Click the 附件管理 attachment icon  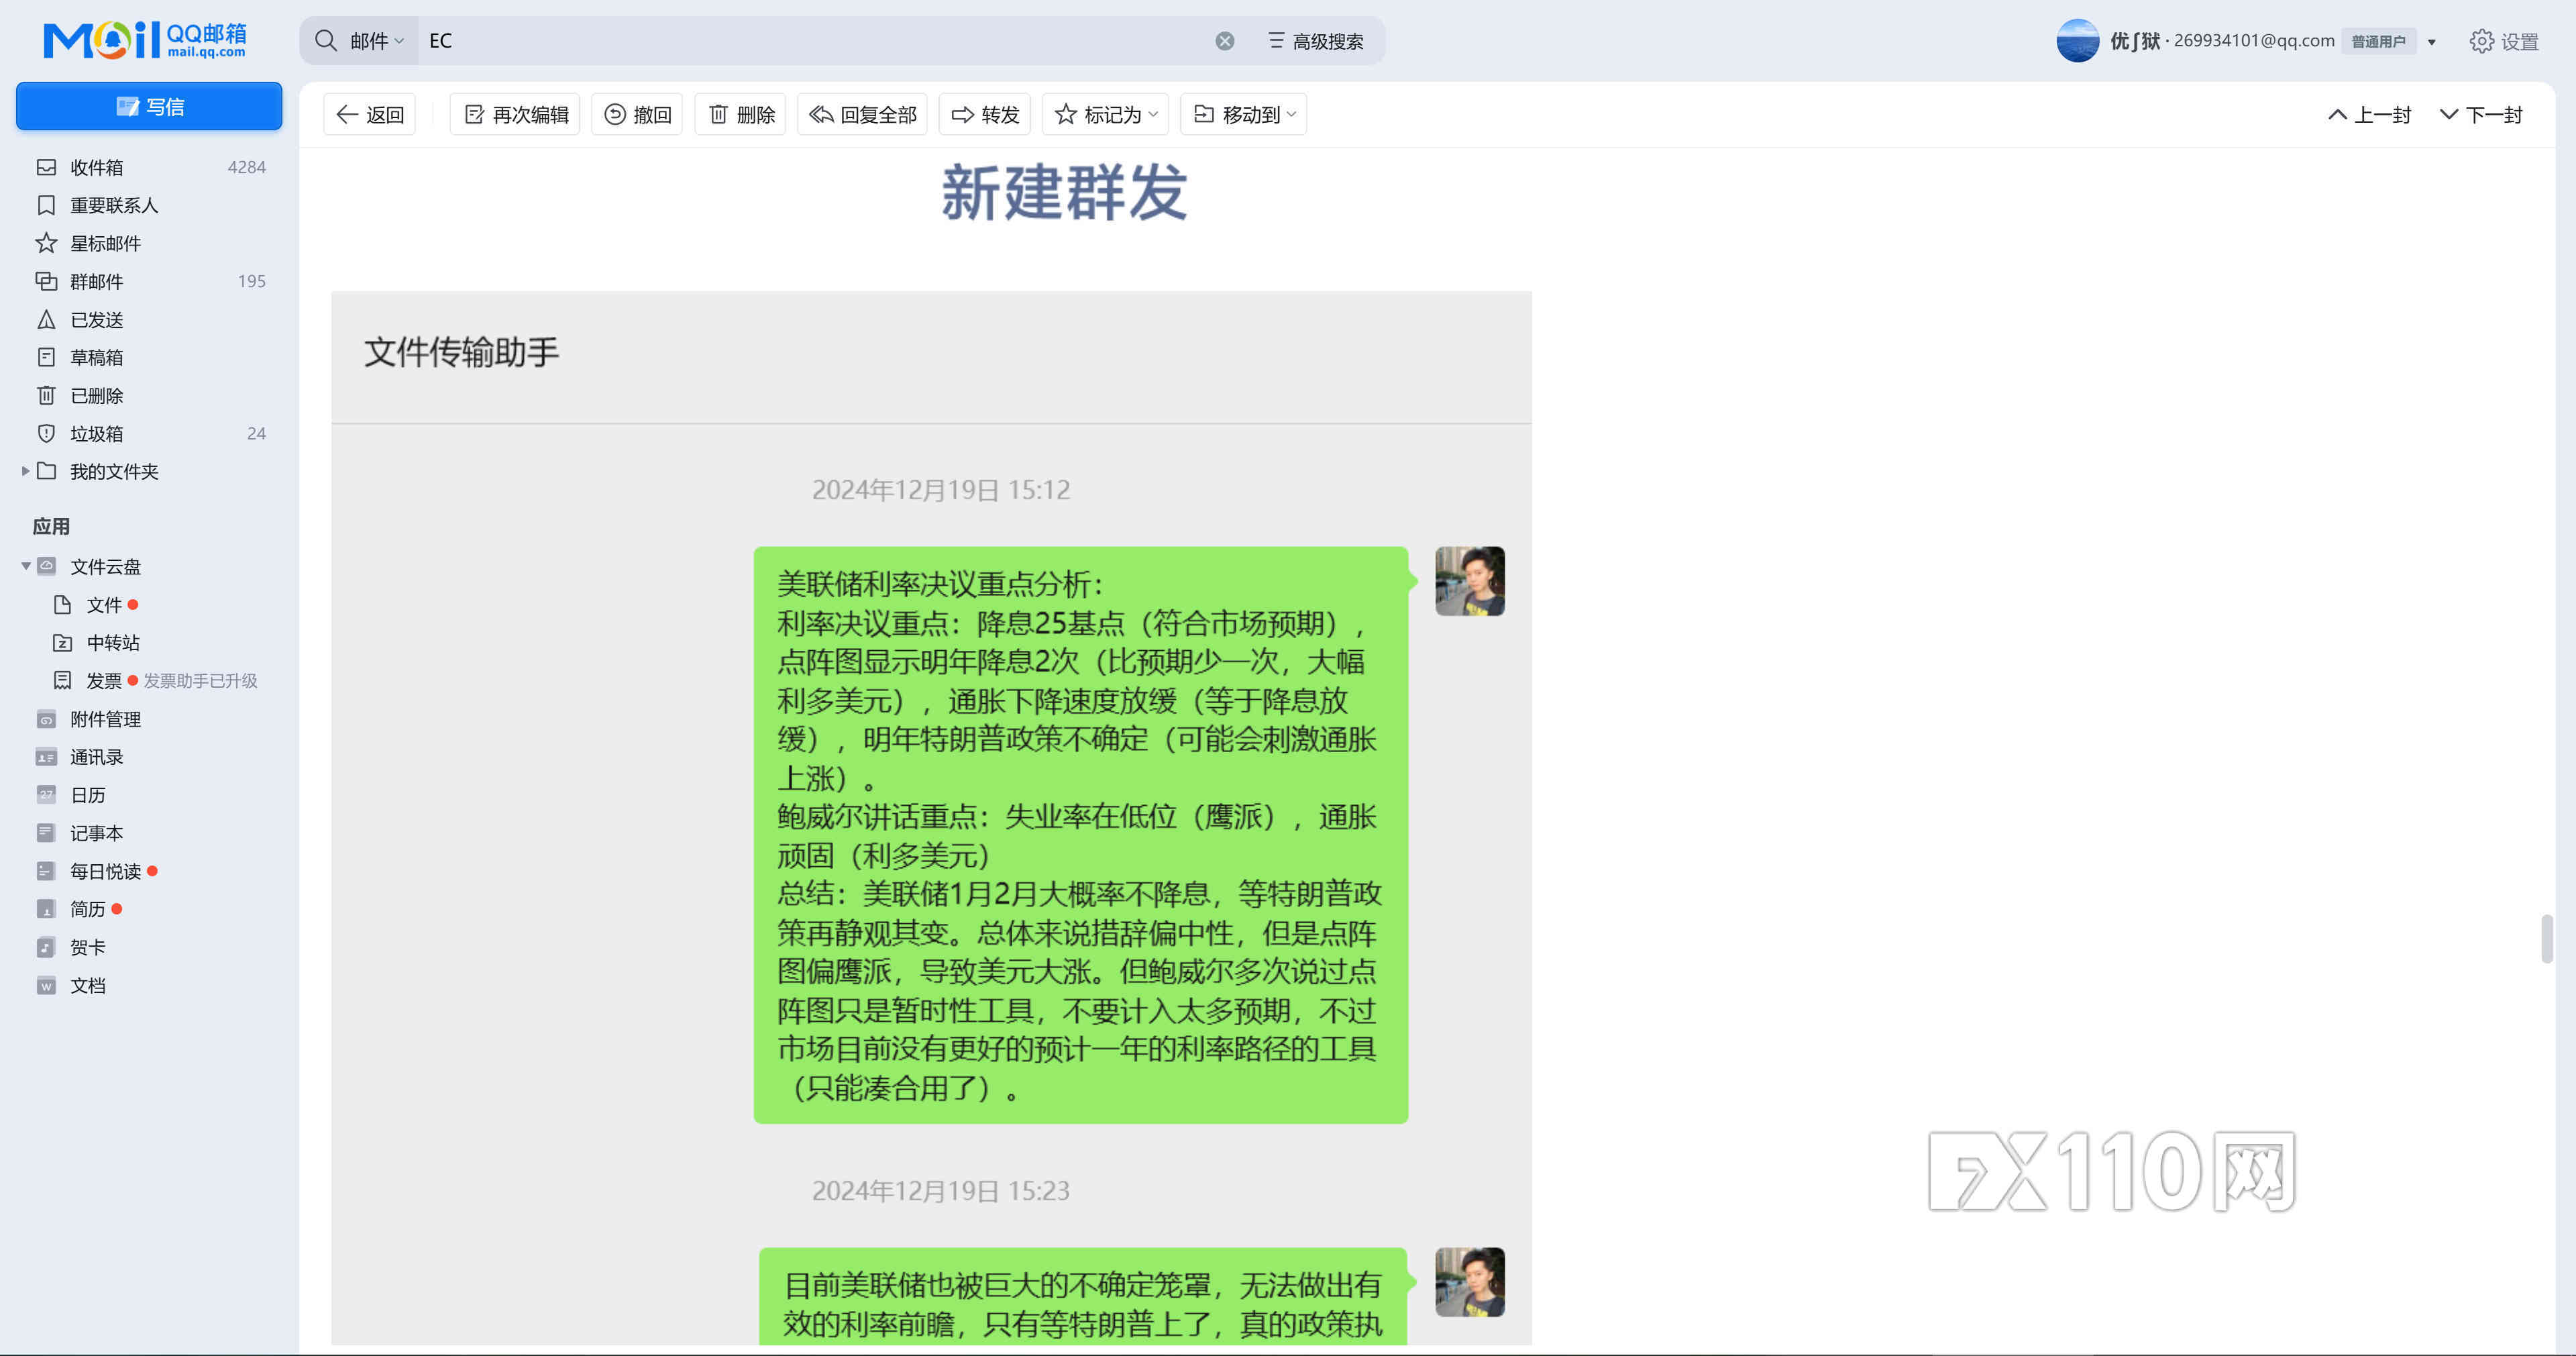pyautogui.click(x=46, y=719)
